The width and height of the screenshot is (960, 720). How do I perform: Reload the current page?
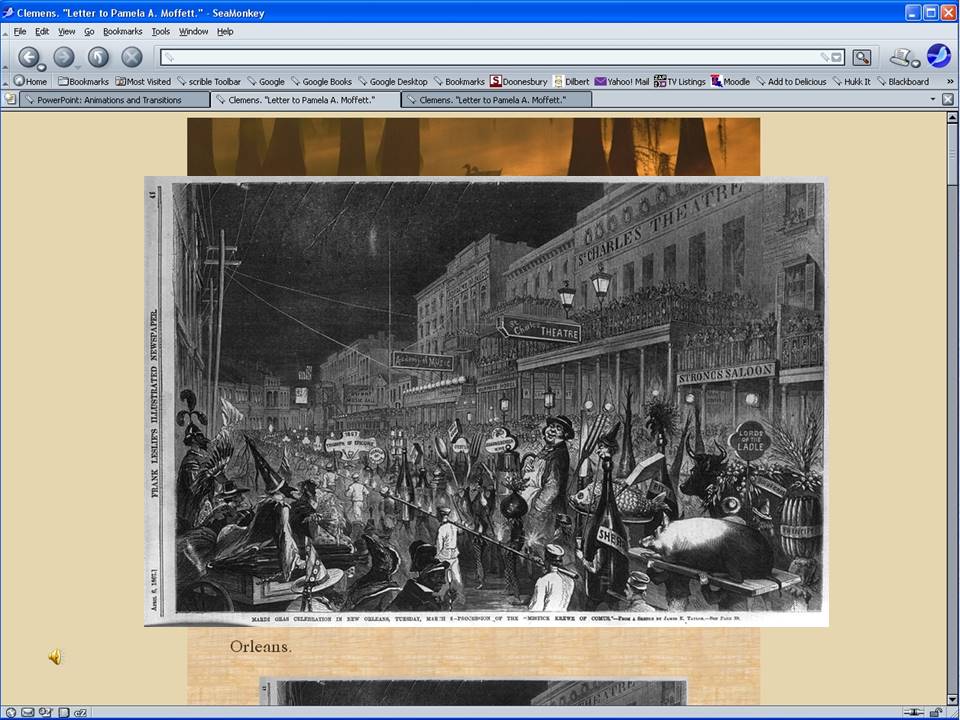click(x=98, y=57)
